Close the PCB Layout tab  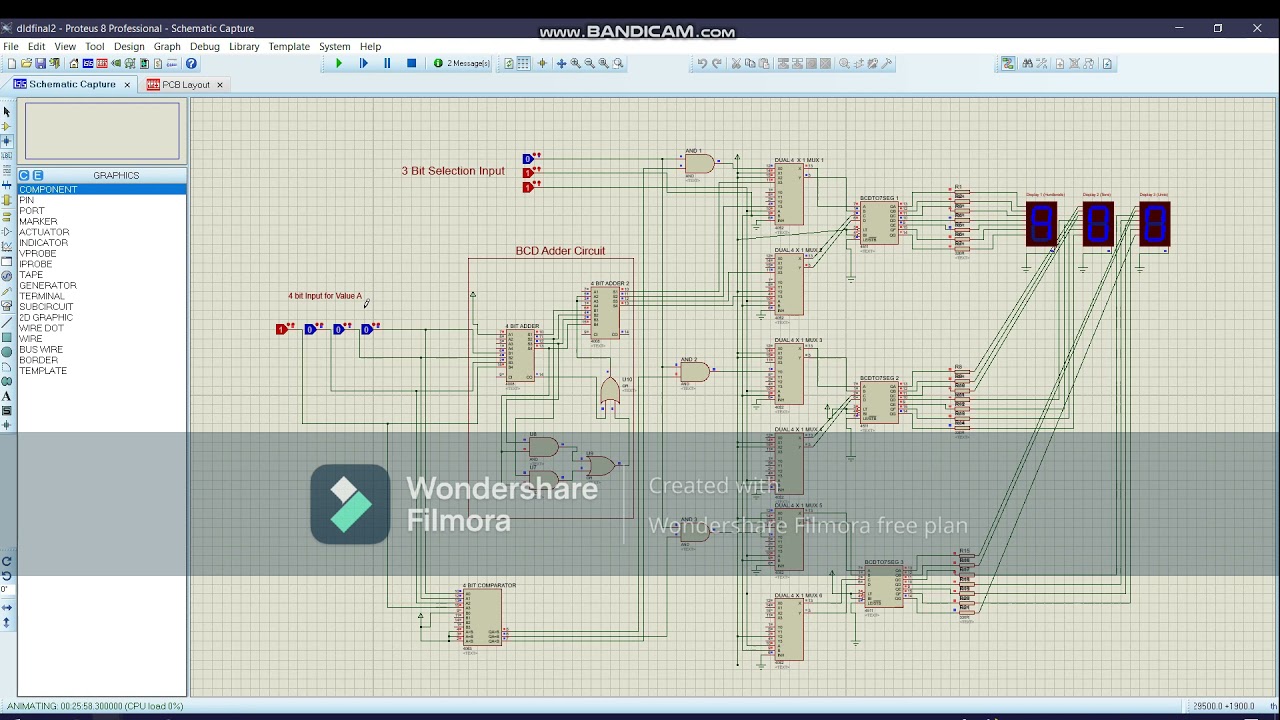(220, 85)
